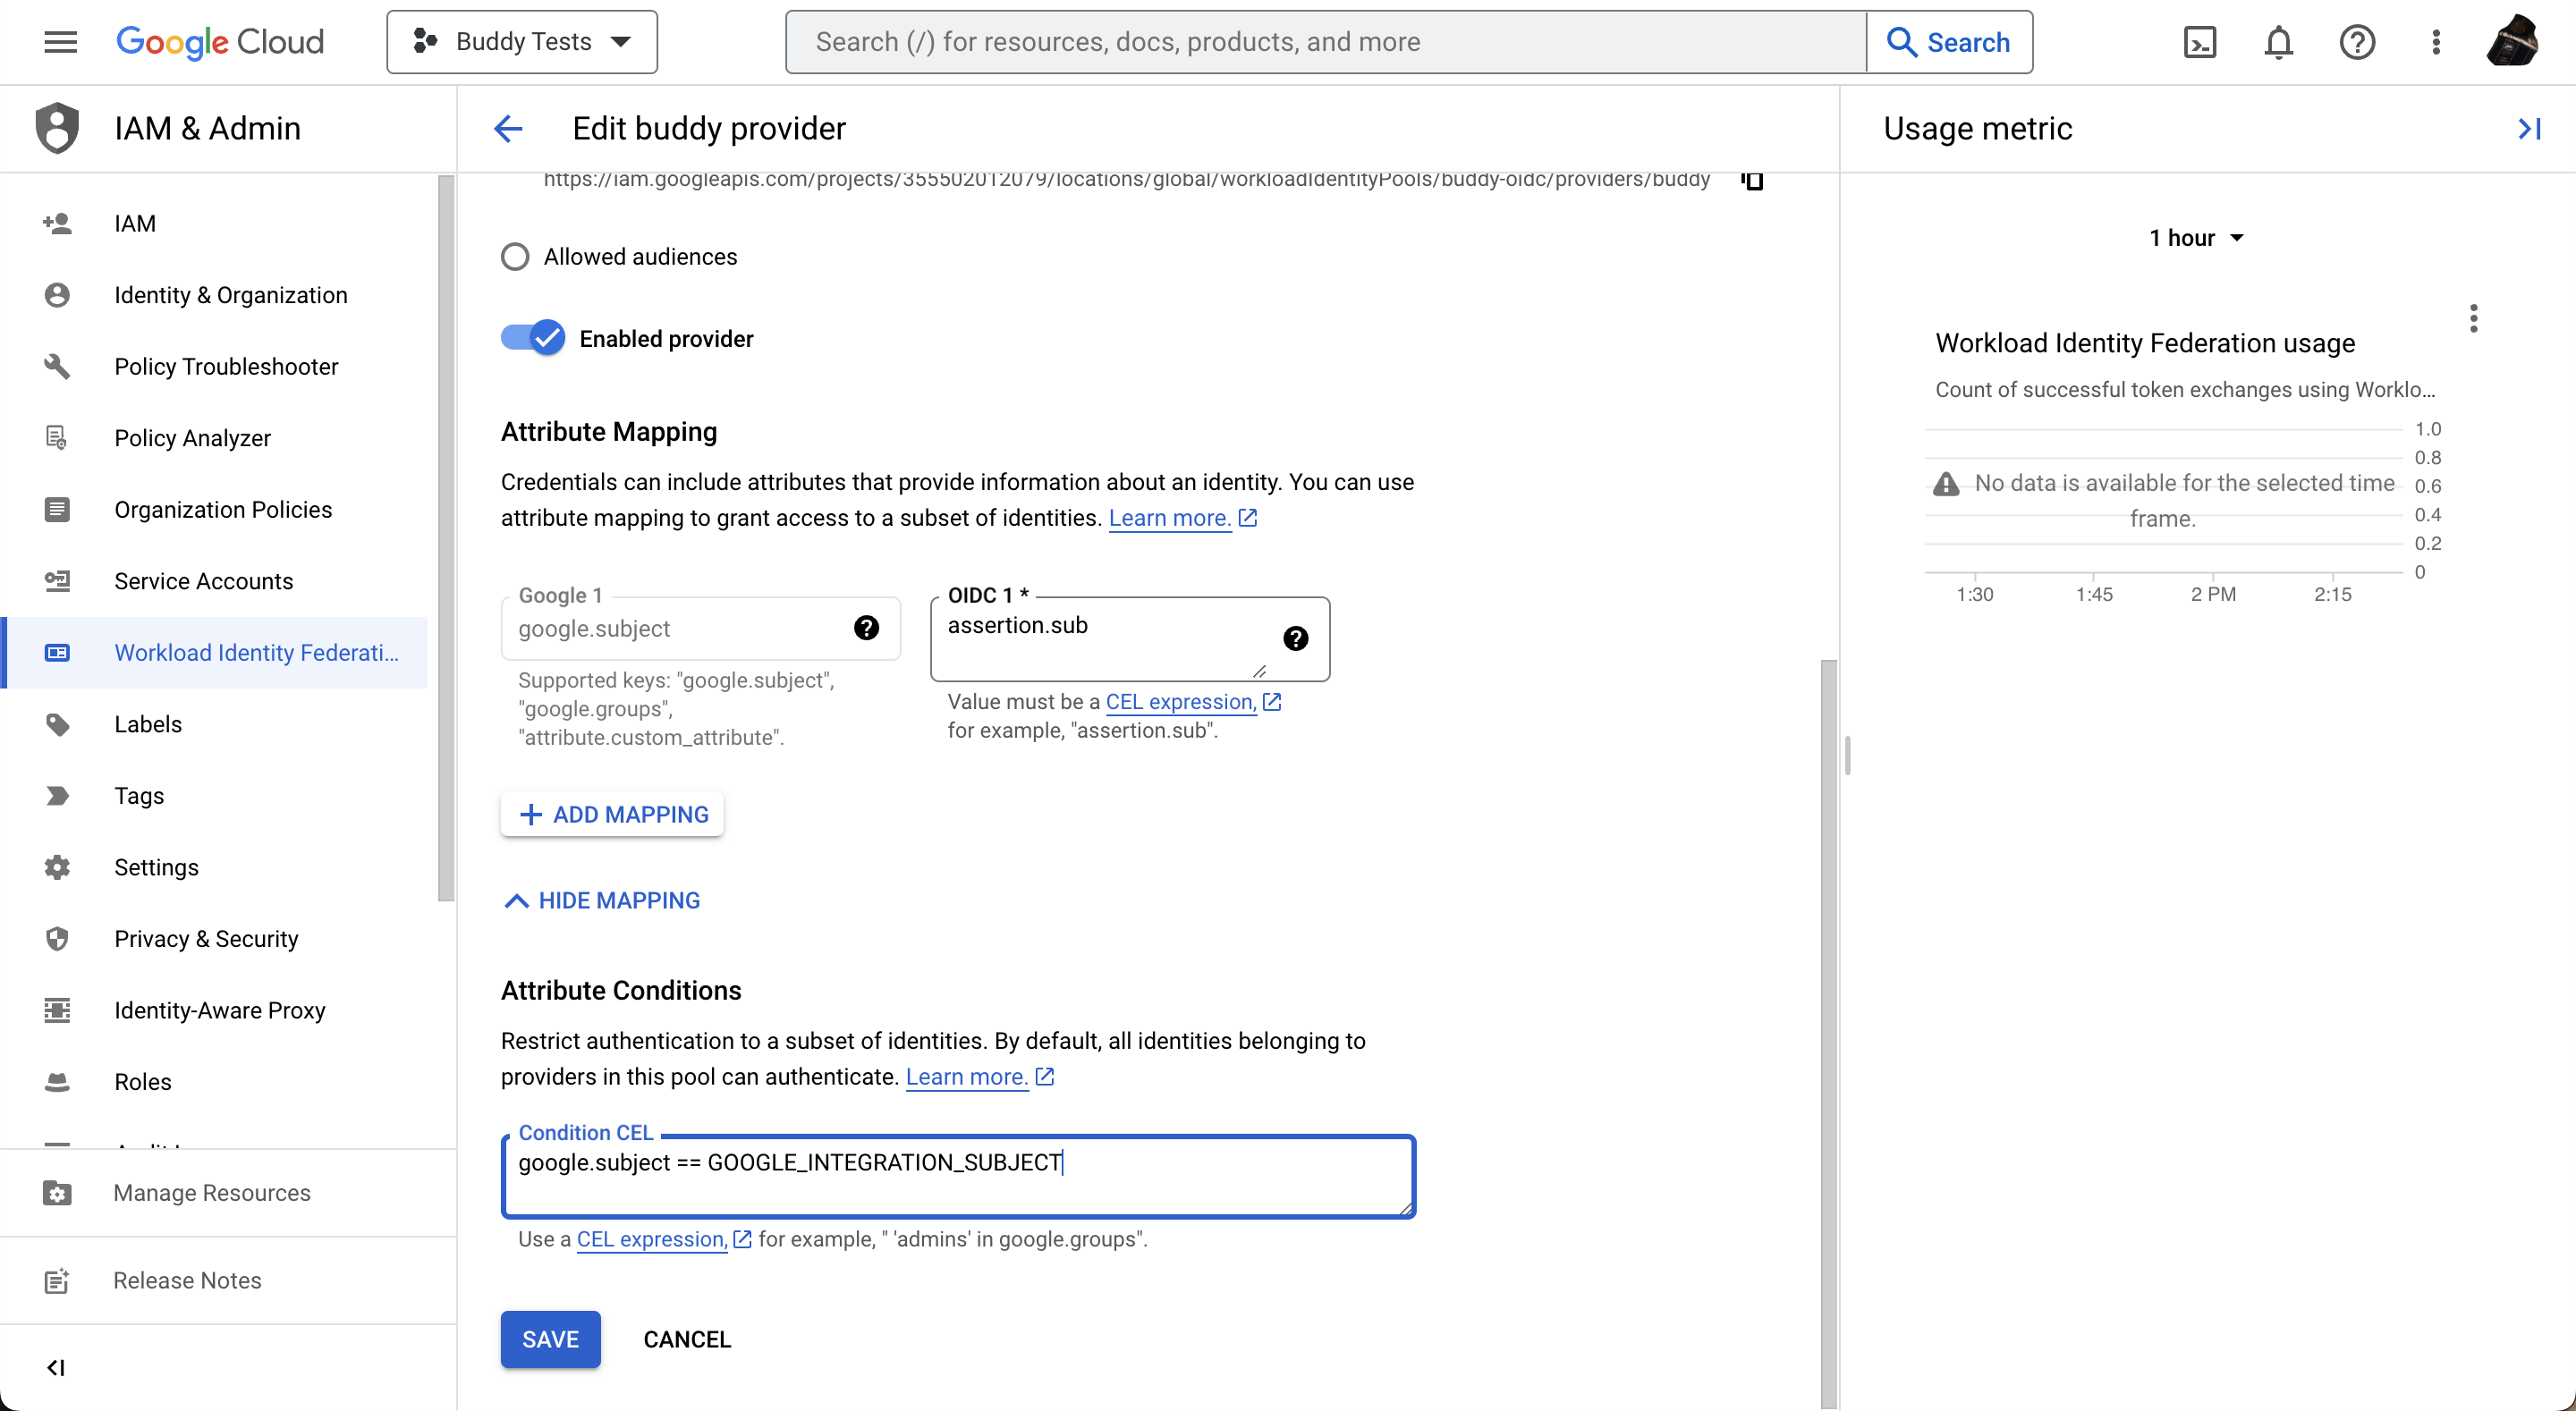Click the sidebar vertical scrollbar
Image resolution: width=2576 pixels, height=1411 pixels.
[x=445, y=538]
